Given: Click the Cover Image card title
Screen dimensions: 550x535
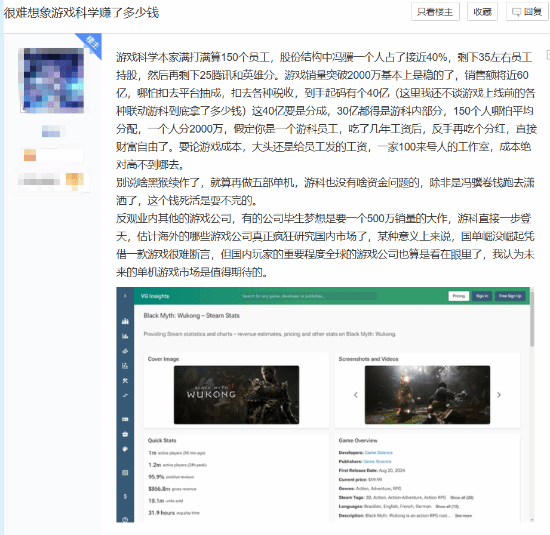Looking at the screenshot, I should pos(163,359).
